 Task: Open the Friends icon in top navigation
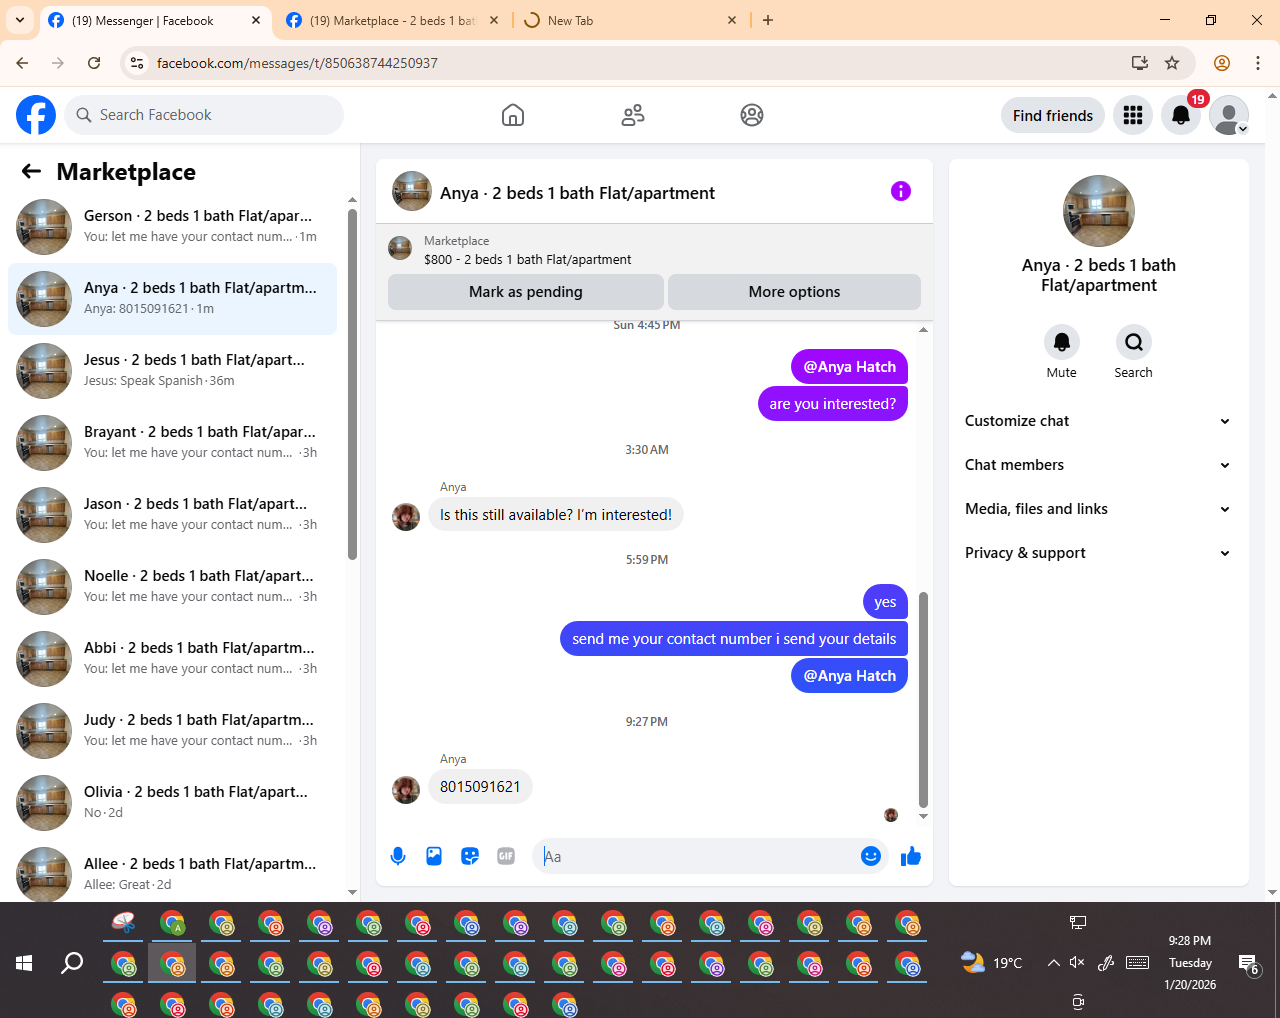[633, 115]
